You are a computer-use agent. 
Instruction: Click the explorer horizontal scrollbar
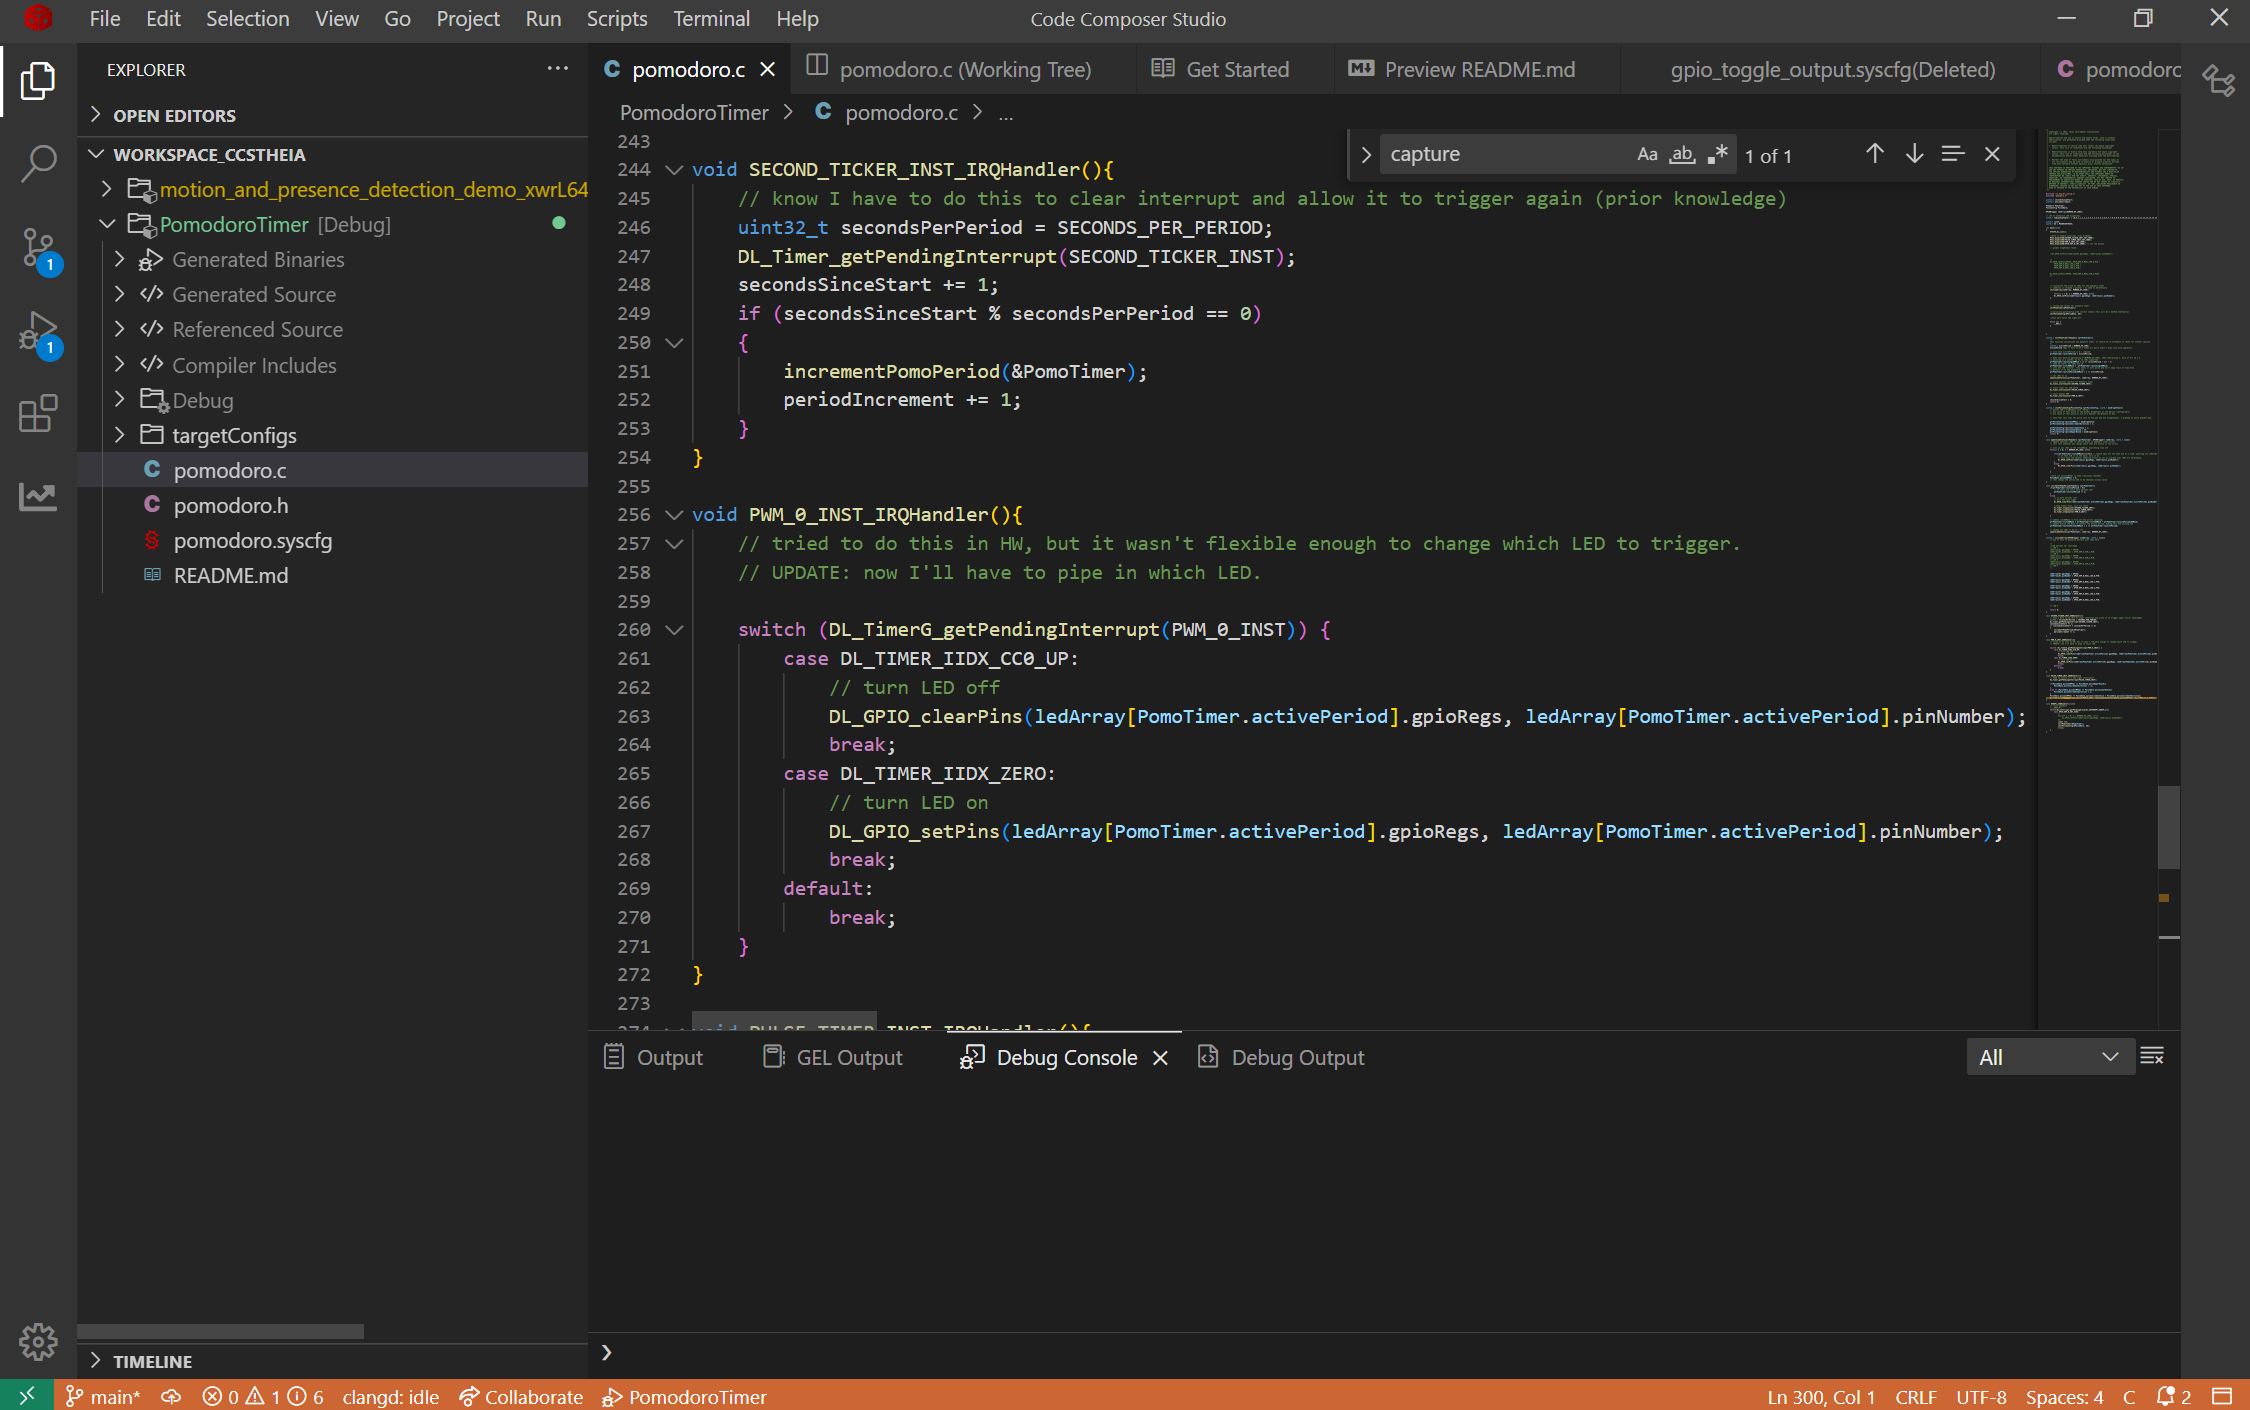(x=221, y=1331)
